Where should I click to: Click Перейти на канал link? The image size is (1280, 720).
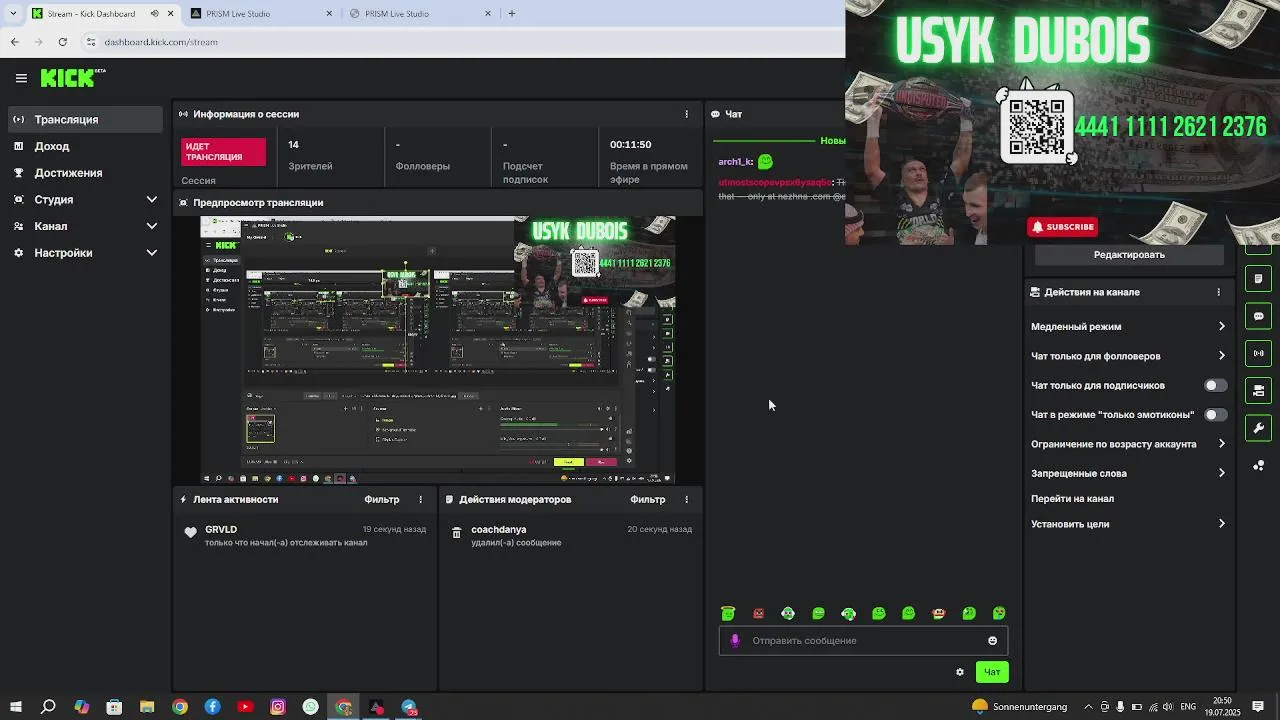[x=1072, y=499]
